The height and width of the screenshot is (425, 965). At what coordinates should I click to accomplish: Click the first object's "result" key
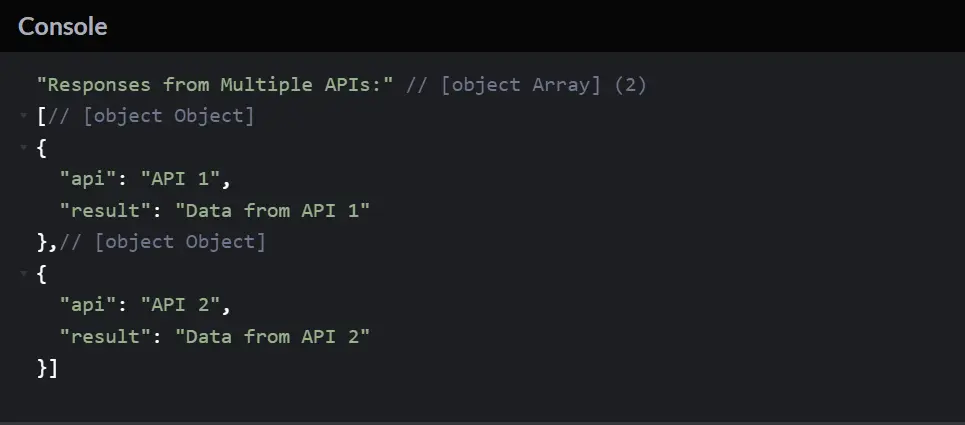[107, 210]
